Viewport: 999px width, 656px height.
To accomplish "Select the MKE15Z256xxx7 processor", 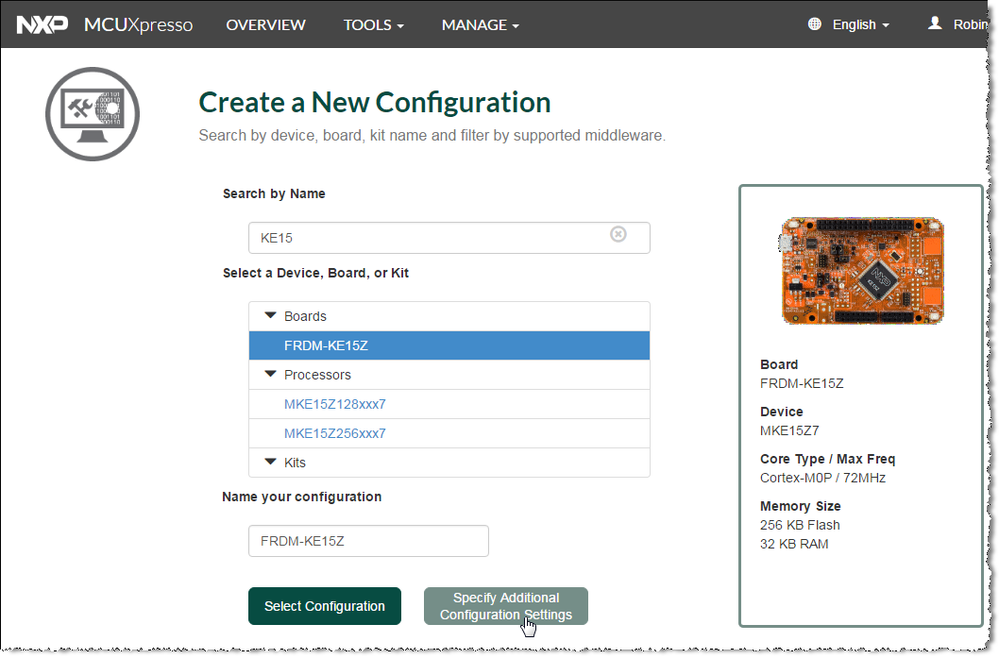I will click(x=335, y=433).
